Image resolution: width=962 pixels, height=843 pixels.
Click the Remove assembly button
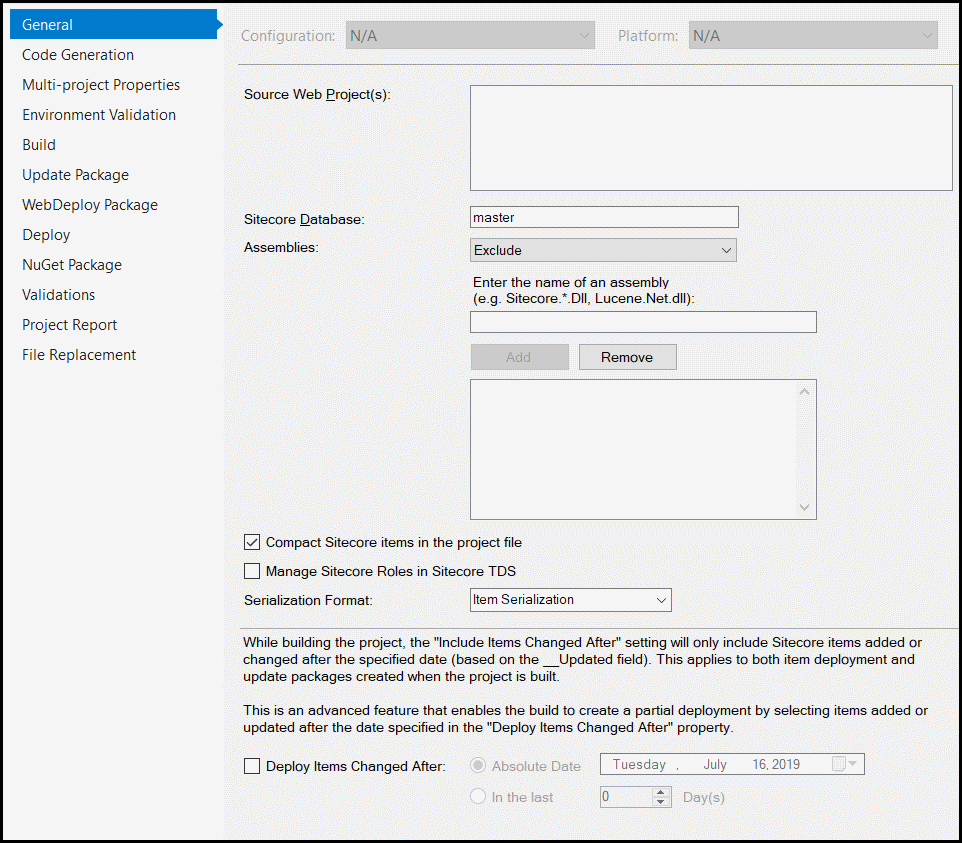[x=628, y=357]
